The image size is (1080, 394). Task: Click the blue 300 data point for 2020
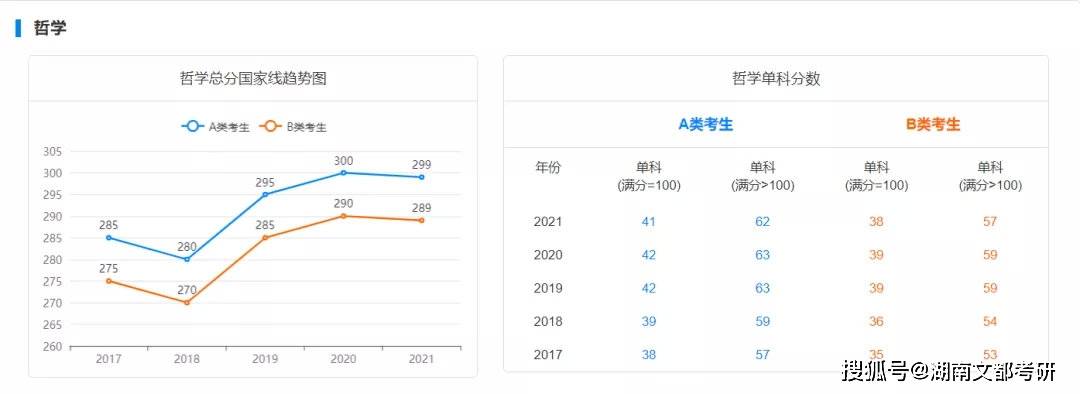[343, 173]
